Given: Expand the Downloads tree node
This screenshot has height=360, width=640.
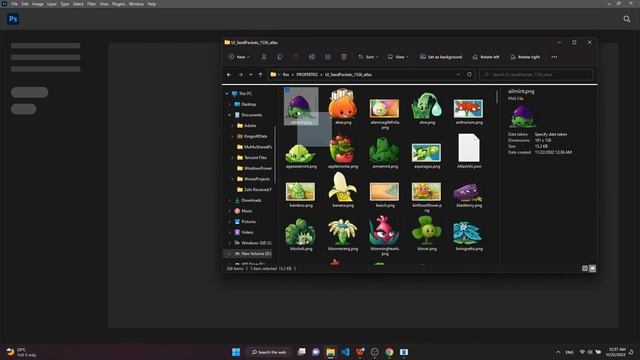Looking at the screenshot, I should click(229, 200).
